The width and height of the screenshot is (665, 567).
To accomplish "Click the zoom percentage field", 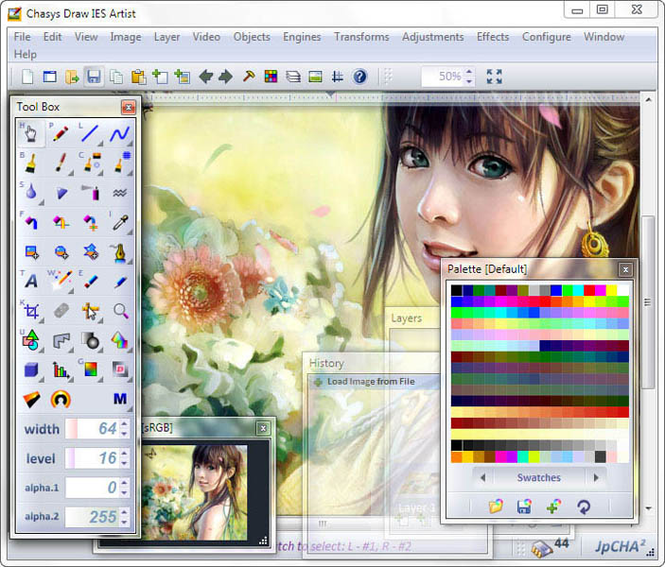I will tap(443, 76).
